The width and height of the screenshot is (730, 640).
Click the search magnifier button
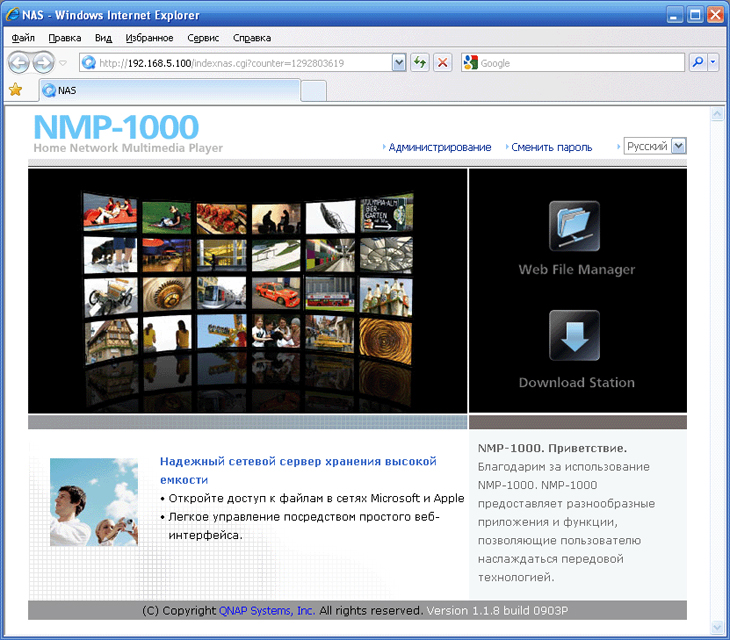pyautogui.click(x=698, y=63)
